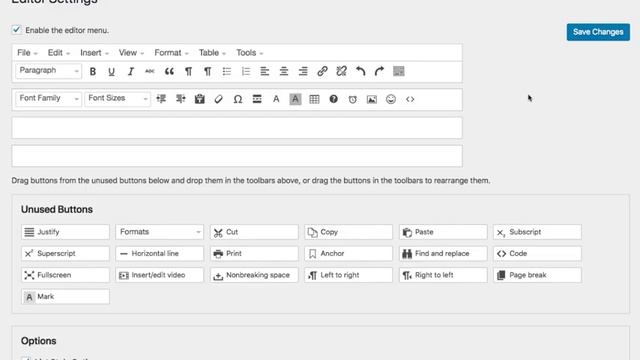Open the Tools menu
The width and height of the screenshot is (640, 360).
point(249,53)
